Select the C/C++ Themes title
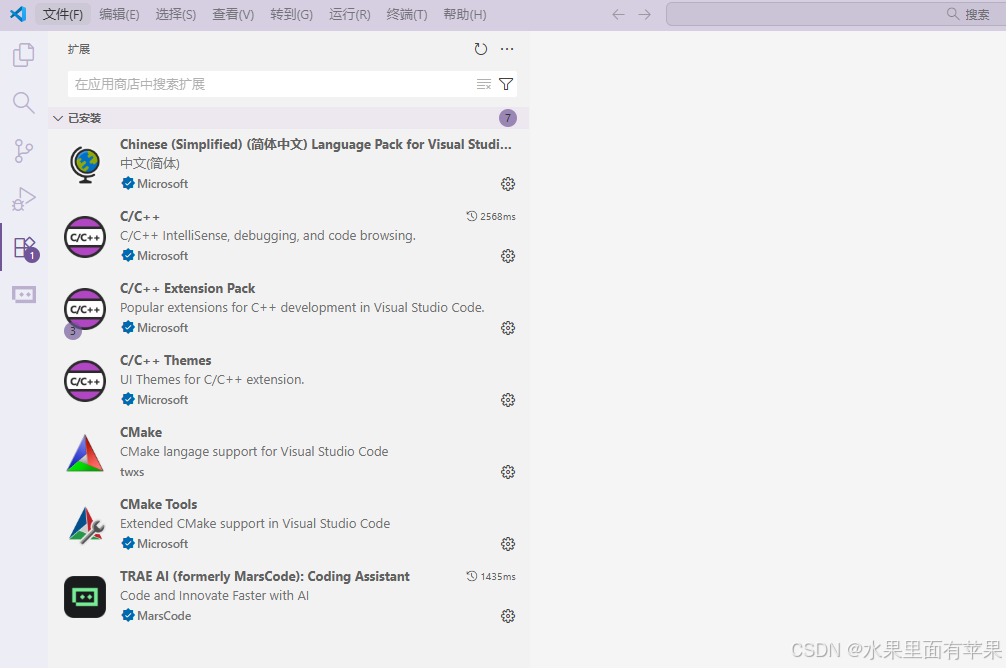Image resolution: width=1006 pixels, height=668 pixels. (x=166, y=360)
